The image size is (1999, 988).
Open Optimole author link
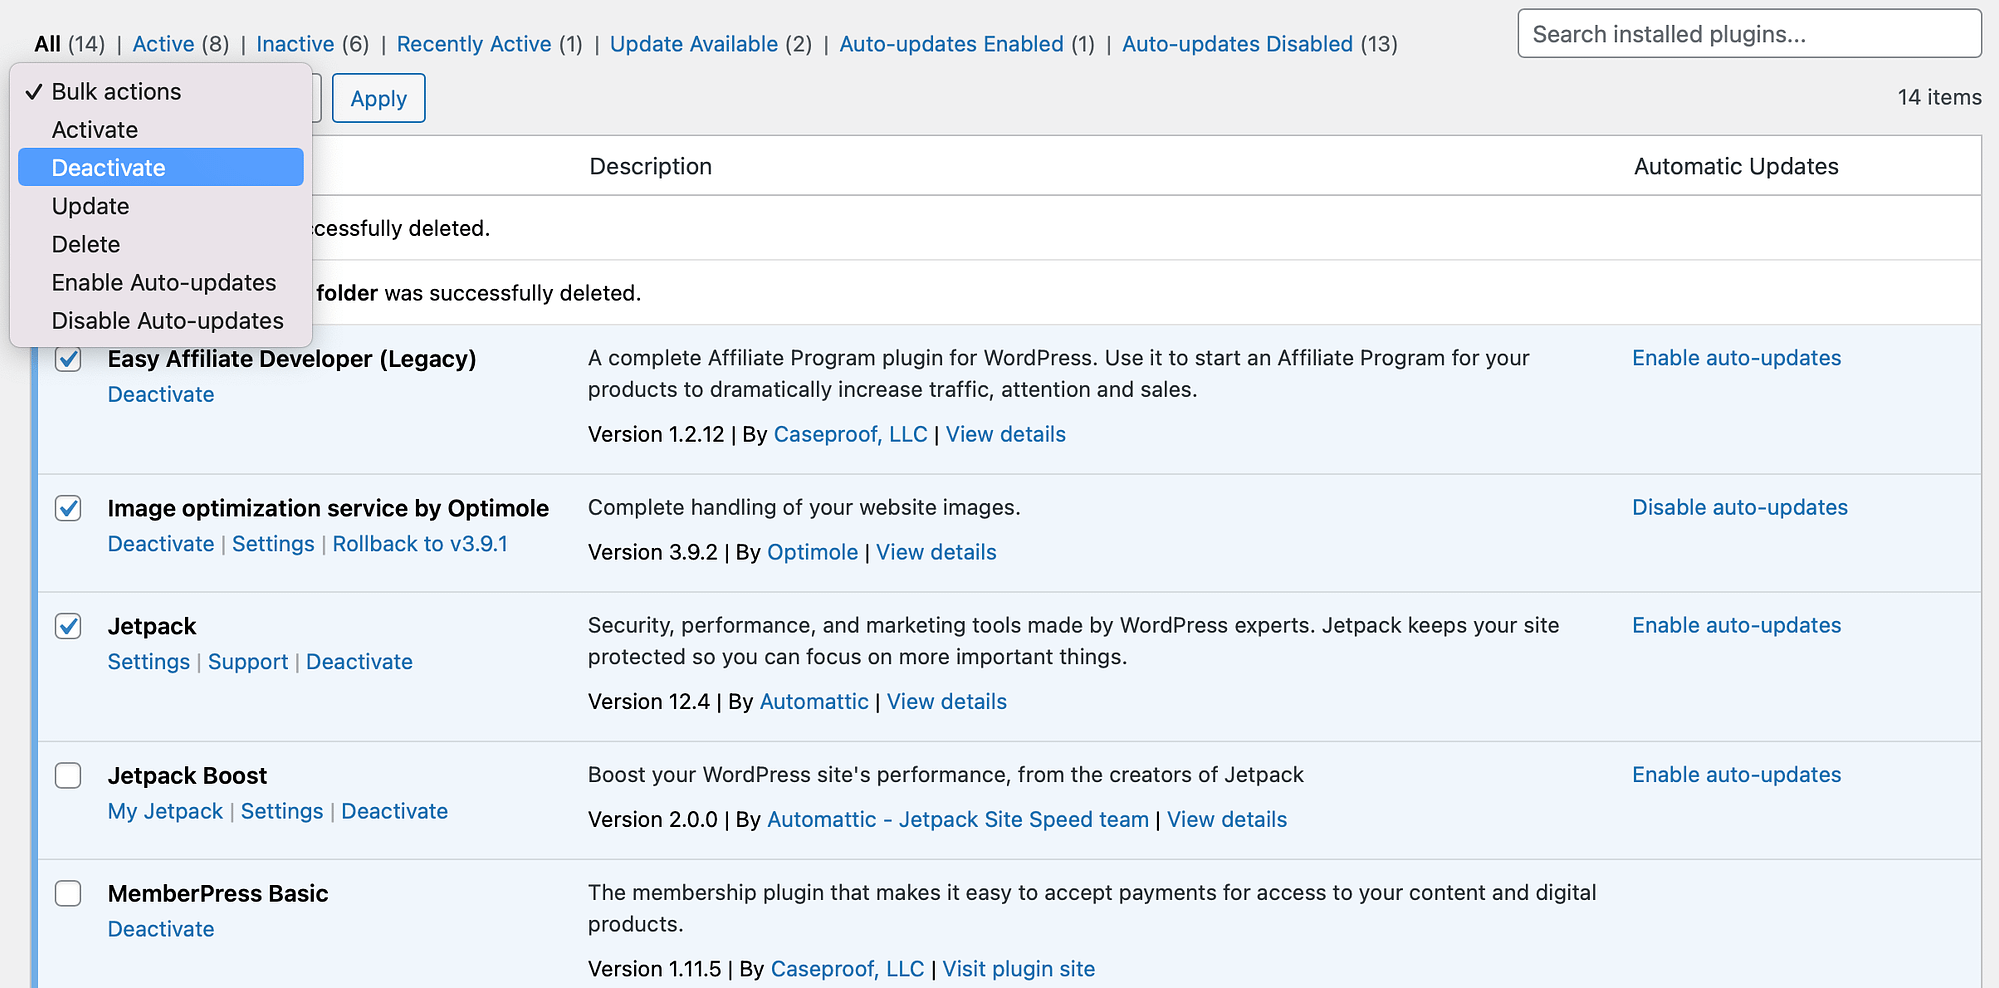click(813, 552)
